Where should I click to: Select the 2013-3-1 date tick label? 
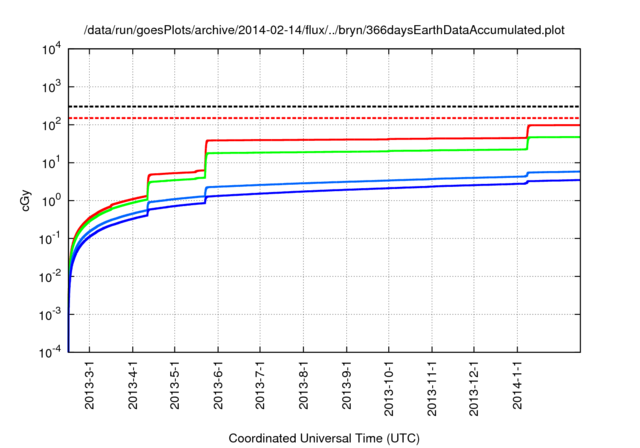90,386
